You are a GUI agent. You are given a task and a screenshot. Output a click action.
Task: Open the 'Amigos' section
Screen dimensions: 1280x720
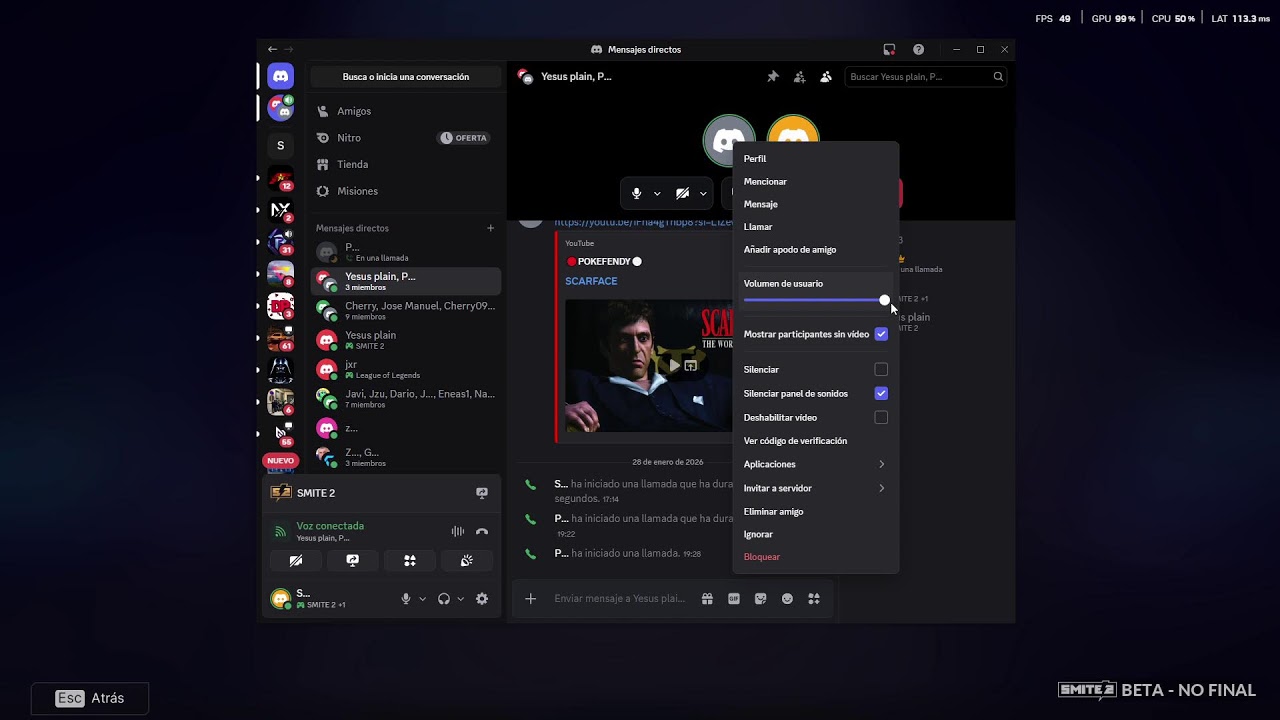click(406, 111)
